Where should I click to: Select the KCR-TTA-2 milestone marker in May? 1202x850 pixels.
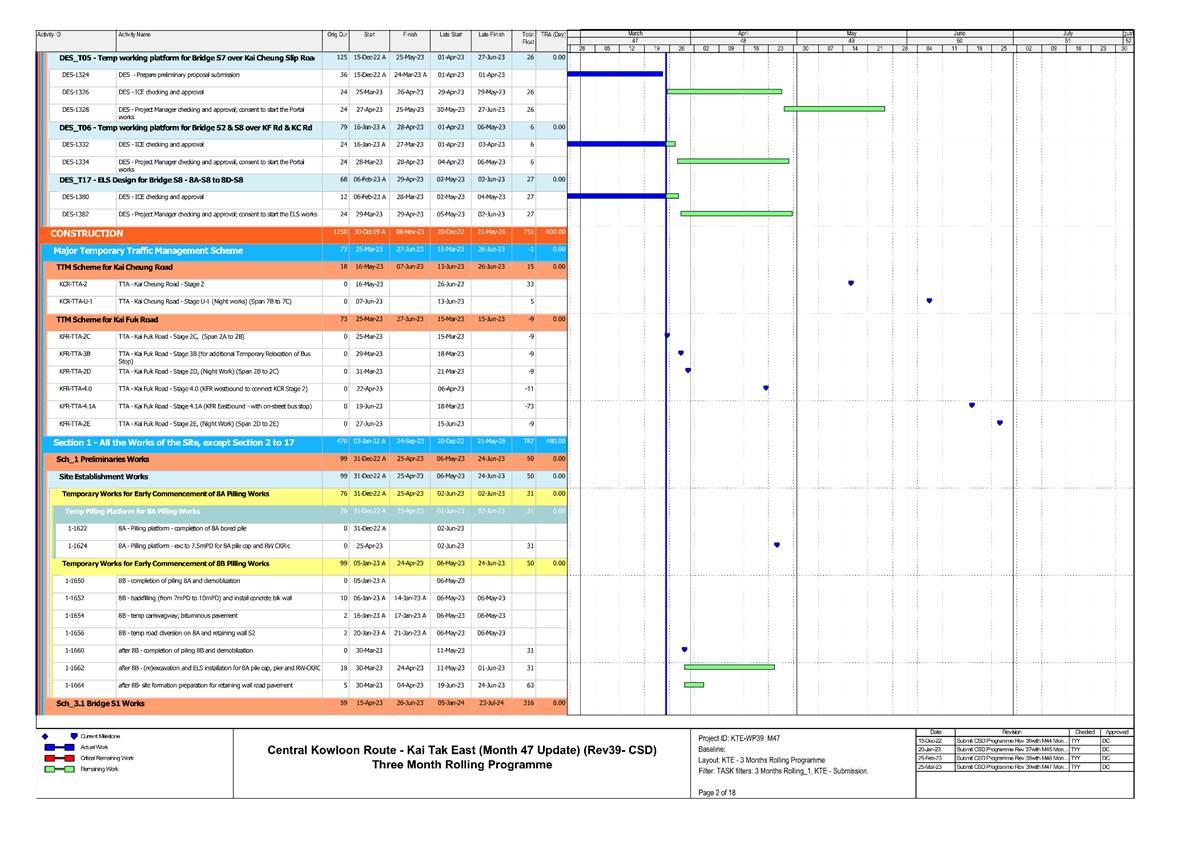[851, 283]
